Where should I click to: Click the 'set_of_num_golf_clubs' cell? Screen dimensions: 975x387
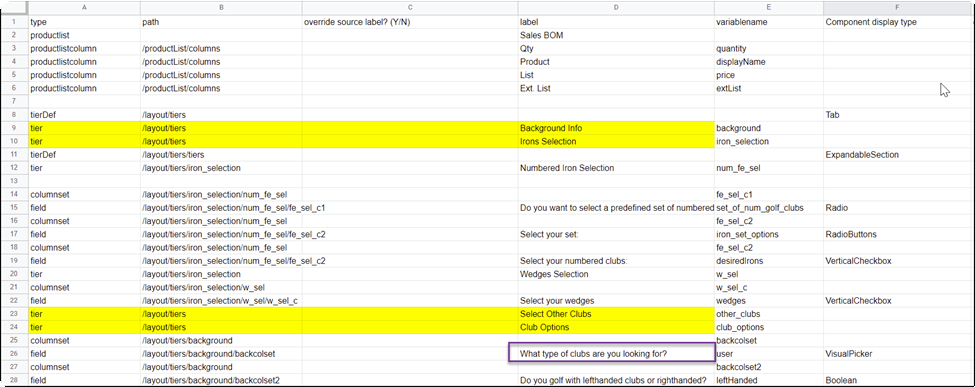(769, 208)
